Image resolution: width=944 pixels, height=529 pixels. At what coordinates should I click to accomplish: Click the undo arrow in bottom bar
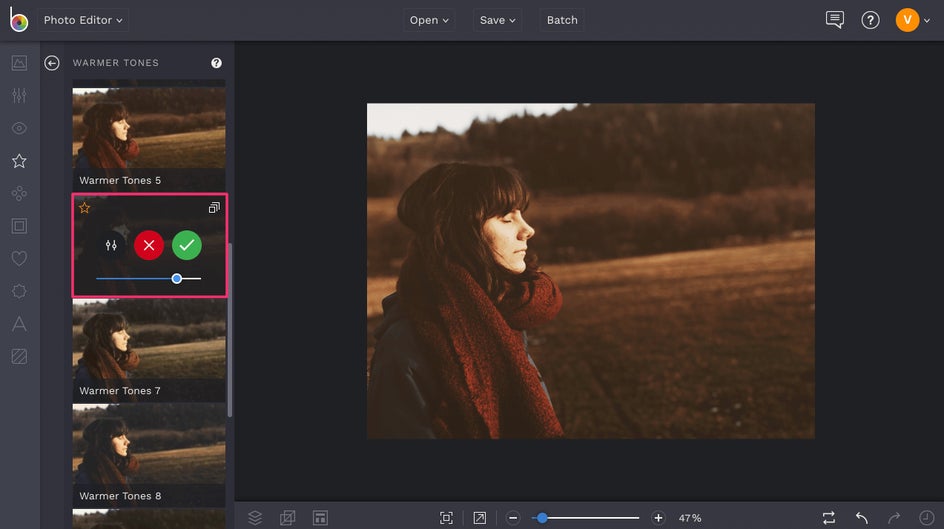tap(861, 518)
